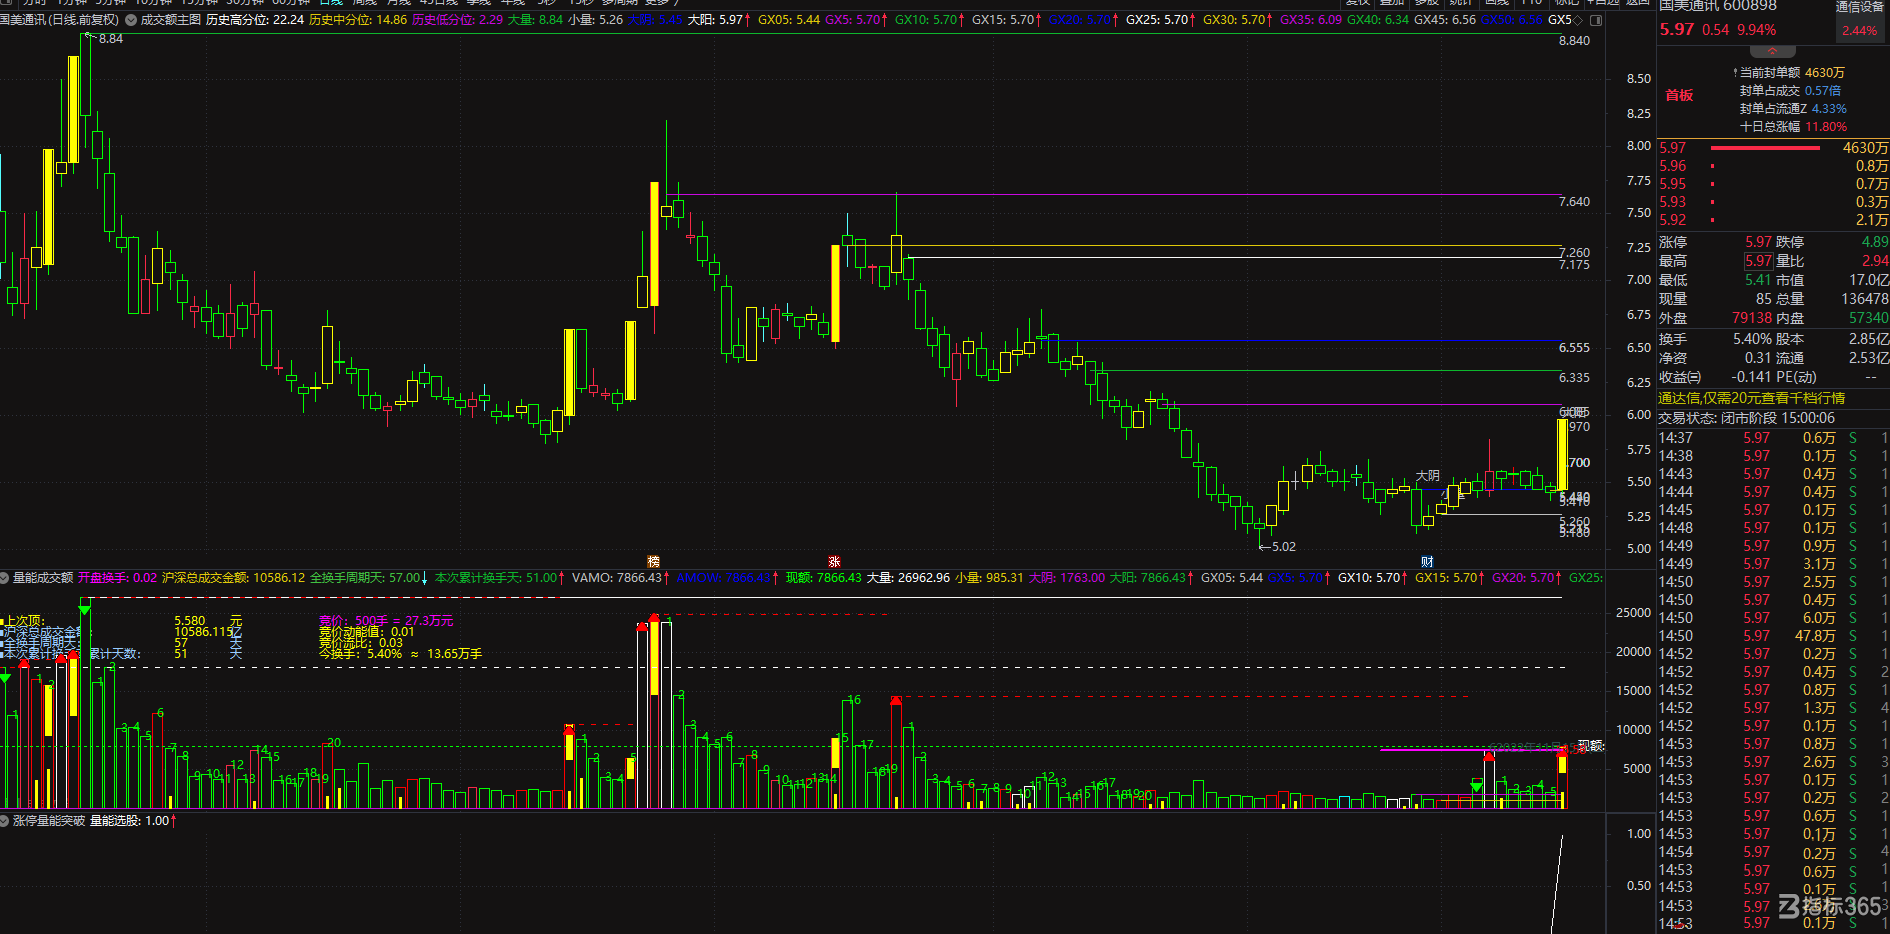The height and width of the screenshot is (934, 1890).
Task: Click the 涨停 price 5.97
Action: 1759,242
